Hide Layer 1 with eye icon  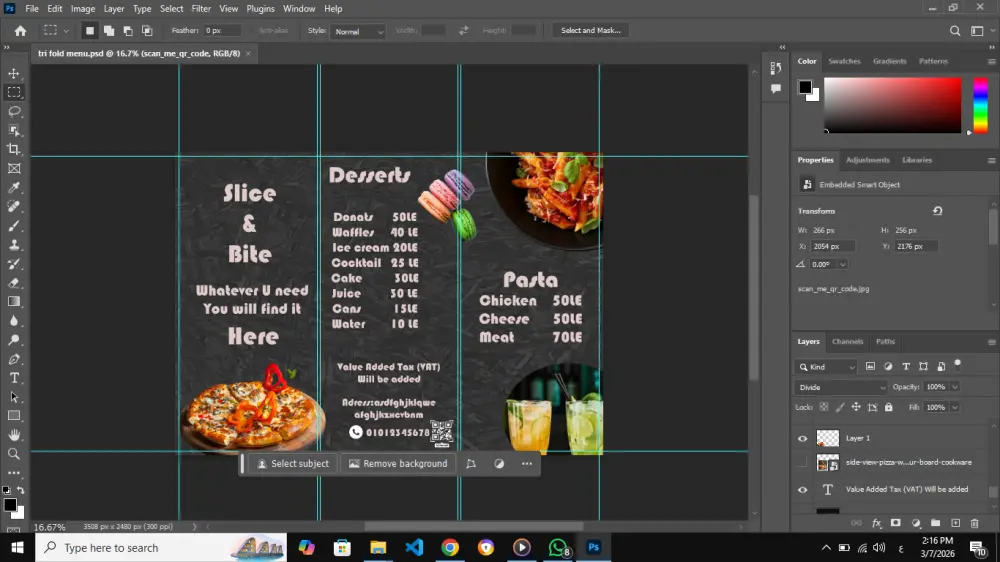point(802,438)
